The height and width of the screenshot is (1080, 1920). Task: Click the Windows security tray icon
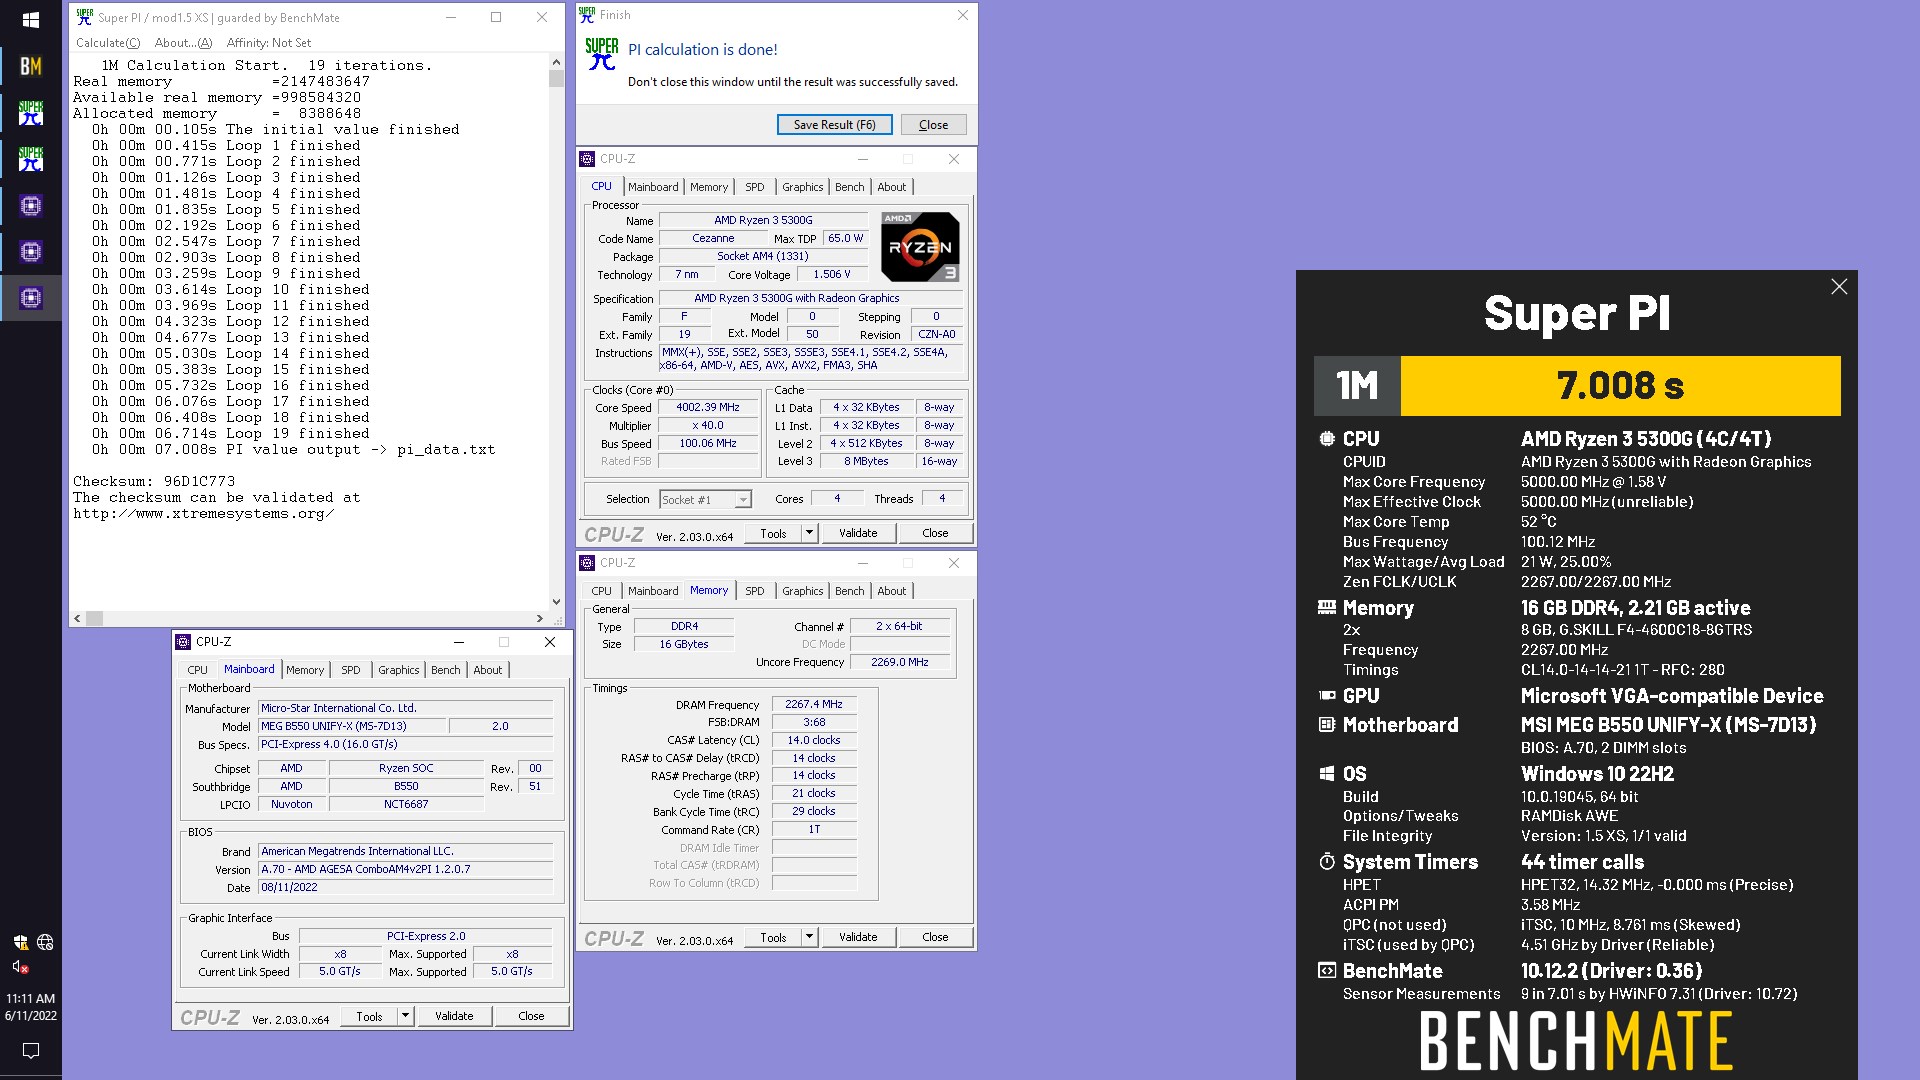tap(20, 942)
